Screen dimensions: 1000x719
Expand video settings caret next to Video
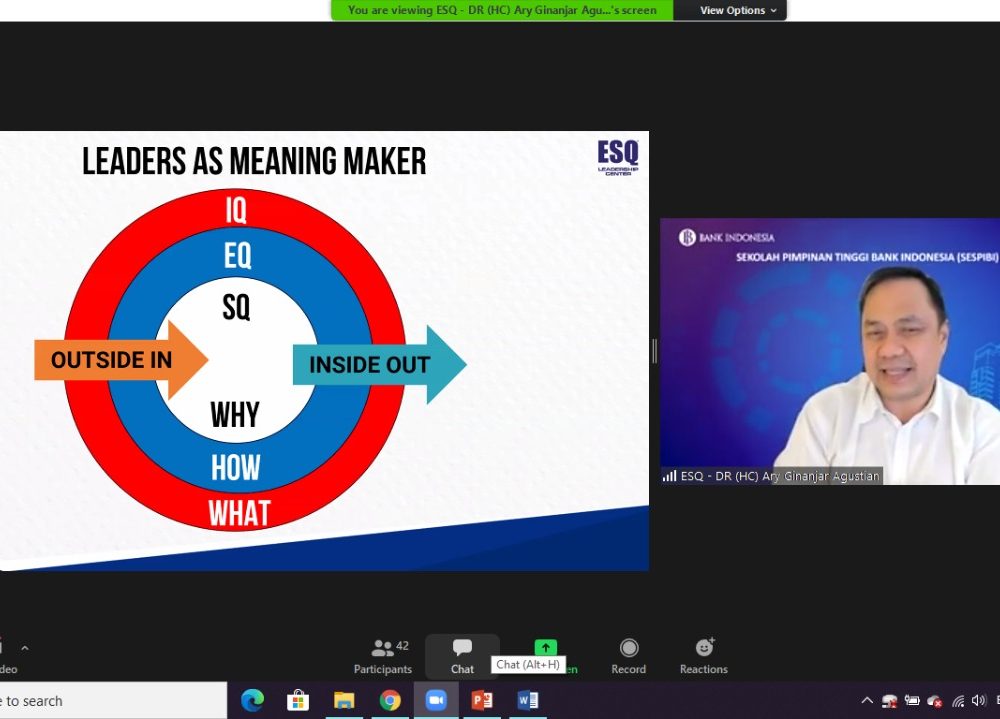[x=25, y=648]
